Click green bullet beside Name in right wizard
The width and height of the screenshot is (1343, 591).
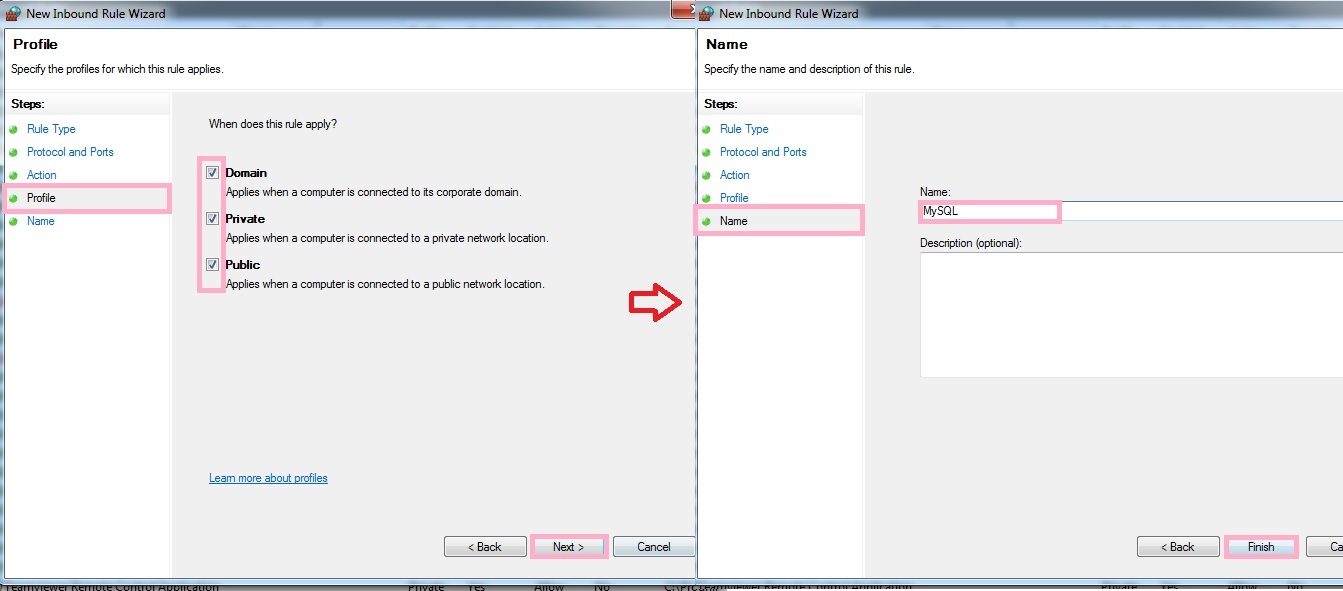(707, 222)
